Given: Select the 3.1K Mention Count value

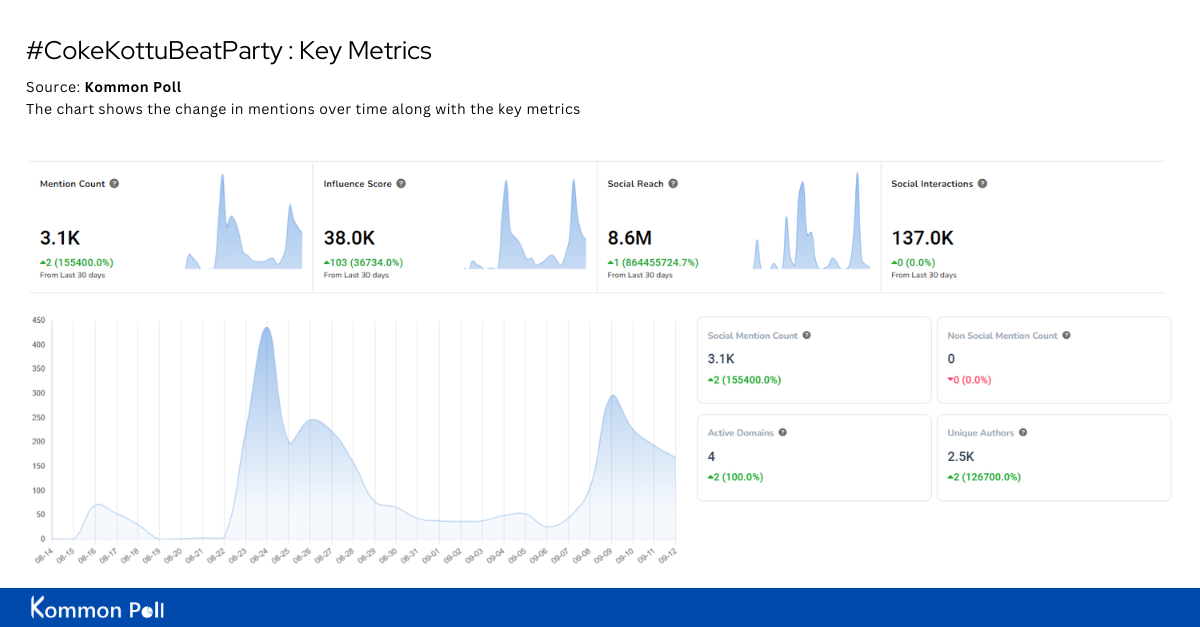Looking at the screenshot, I should (x=59, y=238).
